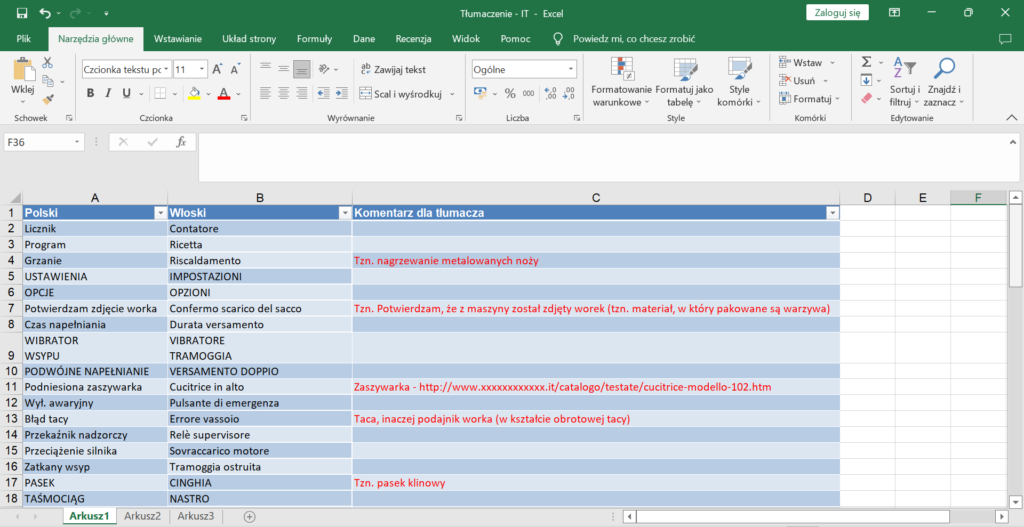Decrease decimal places

click(569, 93)
